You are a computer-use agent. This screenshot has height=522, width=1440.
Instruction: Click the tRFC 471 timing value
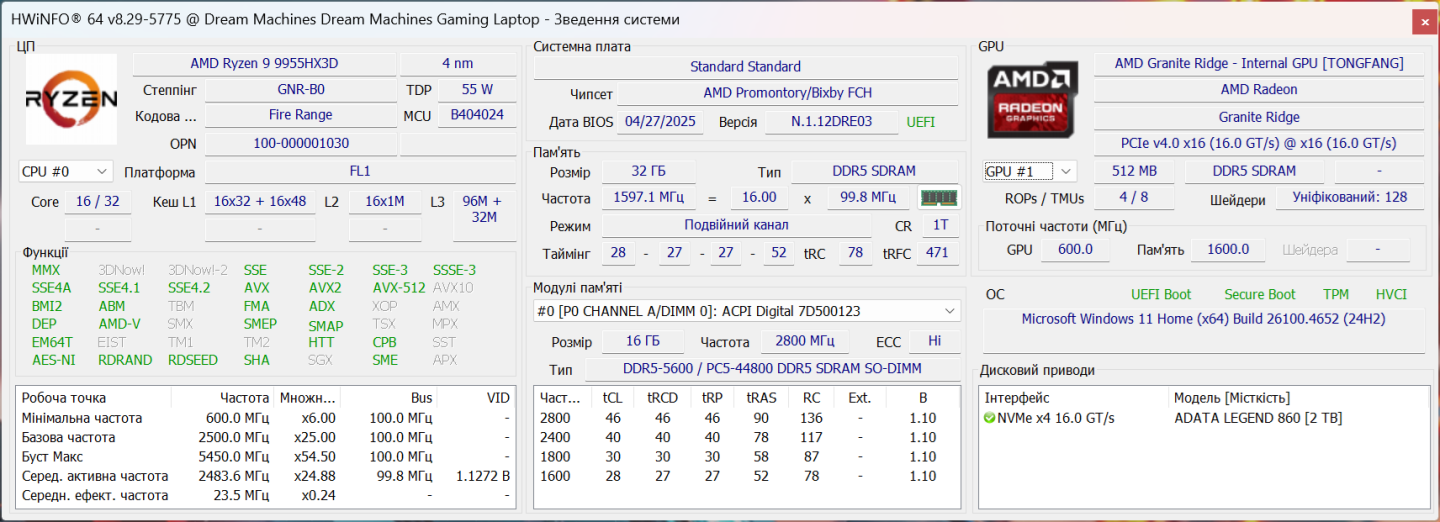pos(937,253)
